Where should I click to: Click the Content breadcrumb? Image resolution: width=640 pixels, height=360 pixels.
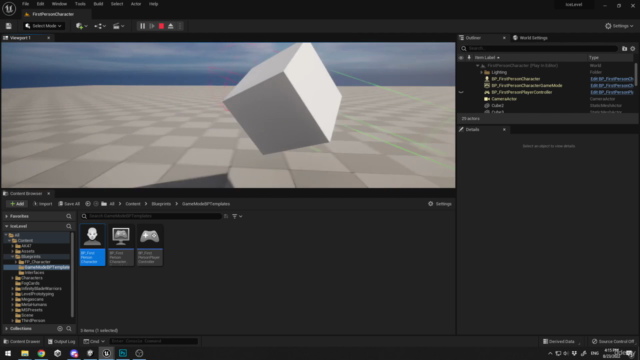click(x=133, y=204)
